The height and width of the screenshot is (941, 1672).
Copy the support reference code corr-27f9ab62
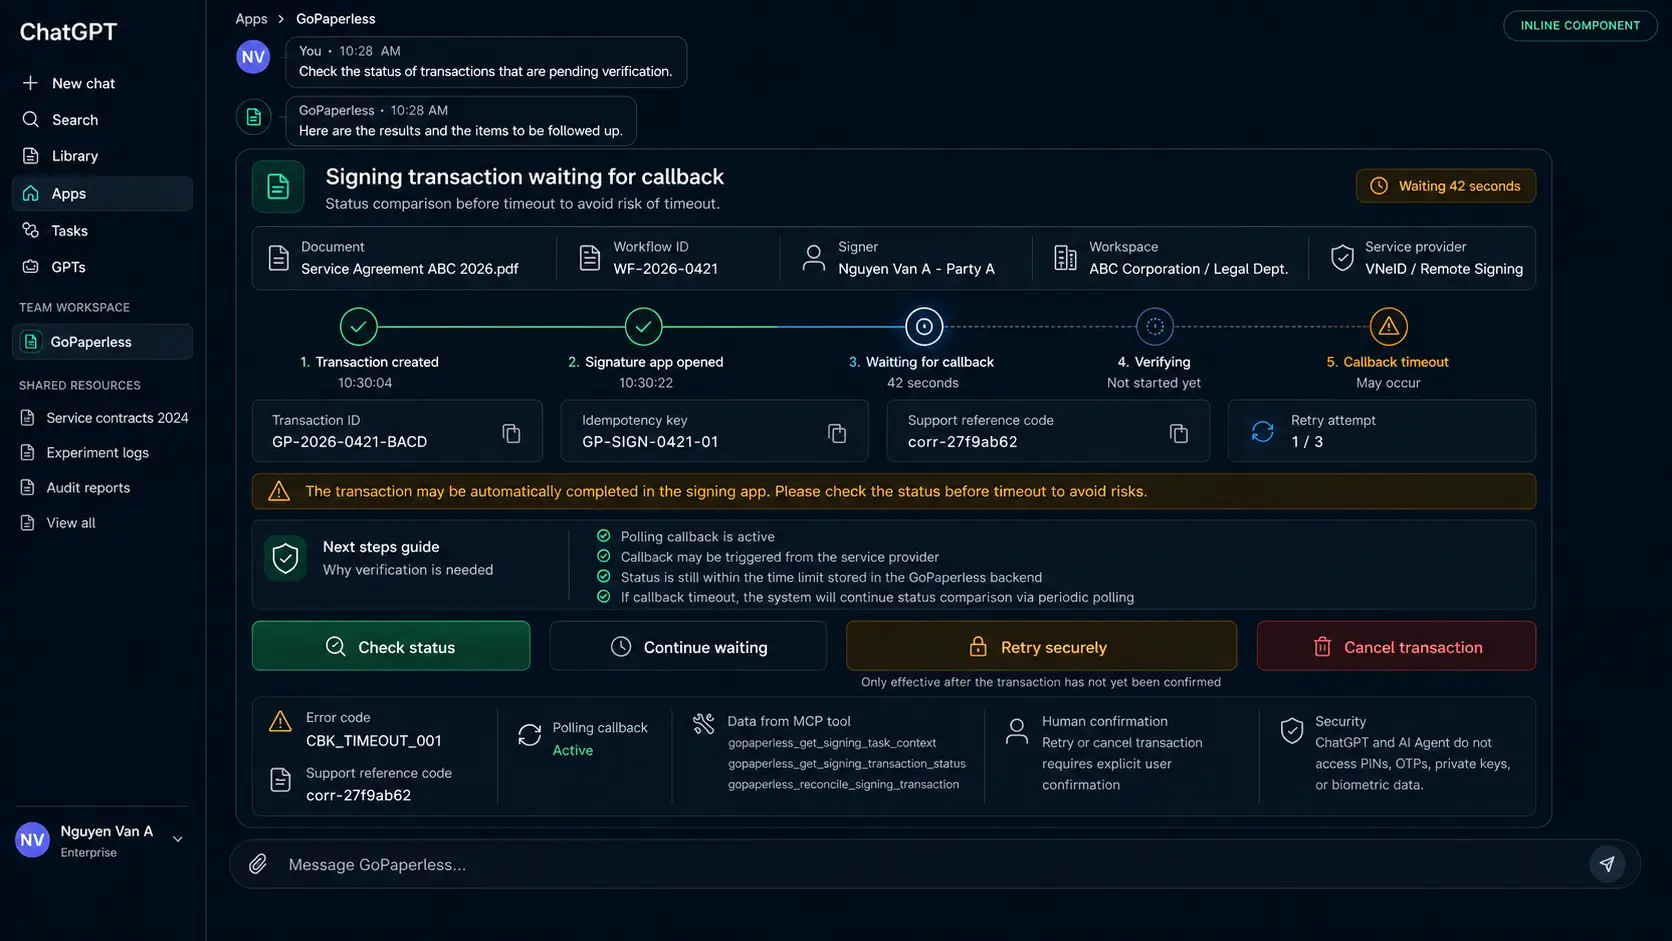pyautogui.click(x=1179, y=433)
